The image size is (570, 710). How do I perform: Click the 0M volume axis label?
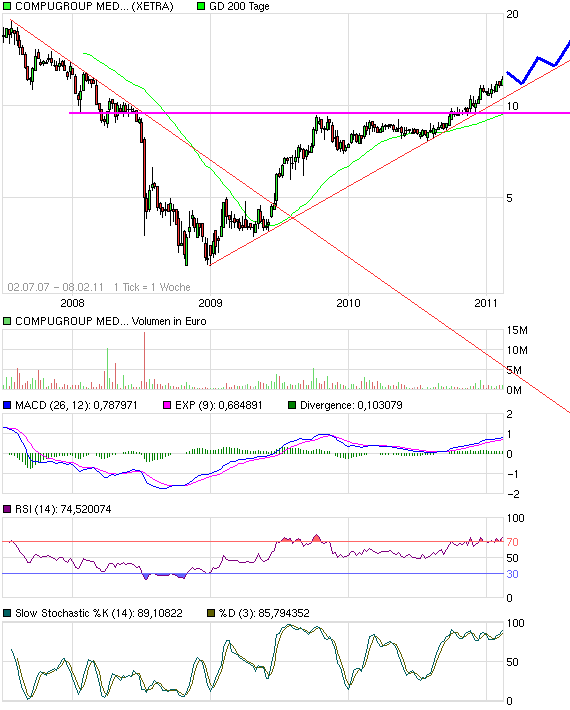pyautogui.click(x=514, y=390)
